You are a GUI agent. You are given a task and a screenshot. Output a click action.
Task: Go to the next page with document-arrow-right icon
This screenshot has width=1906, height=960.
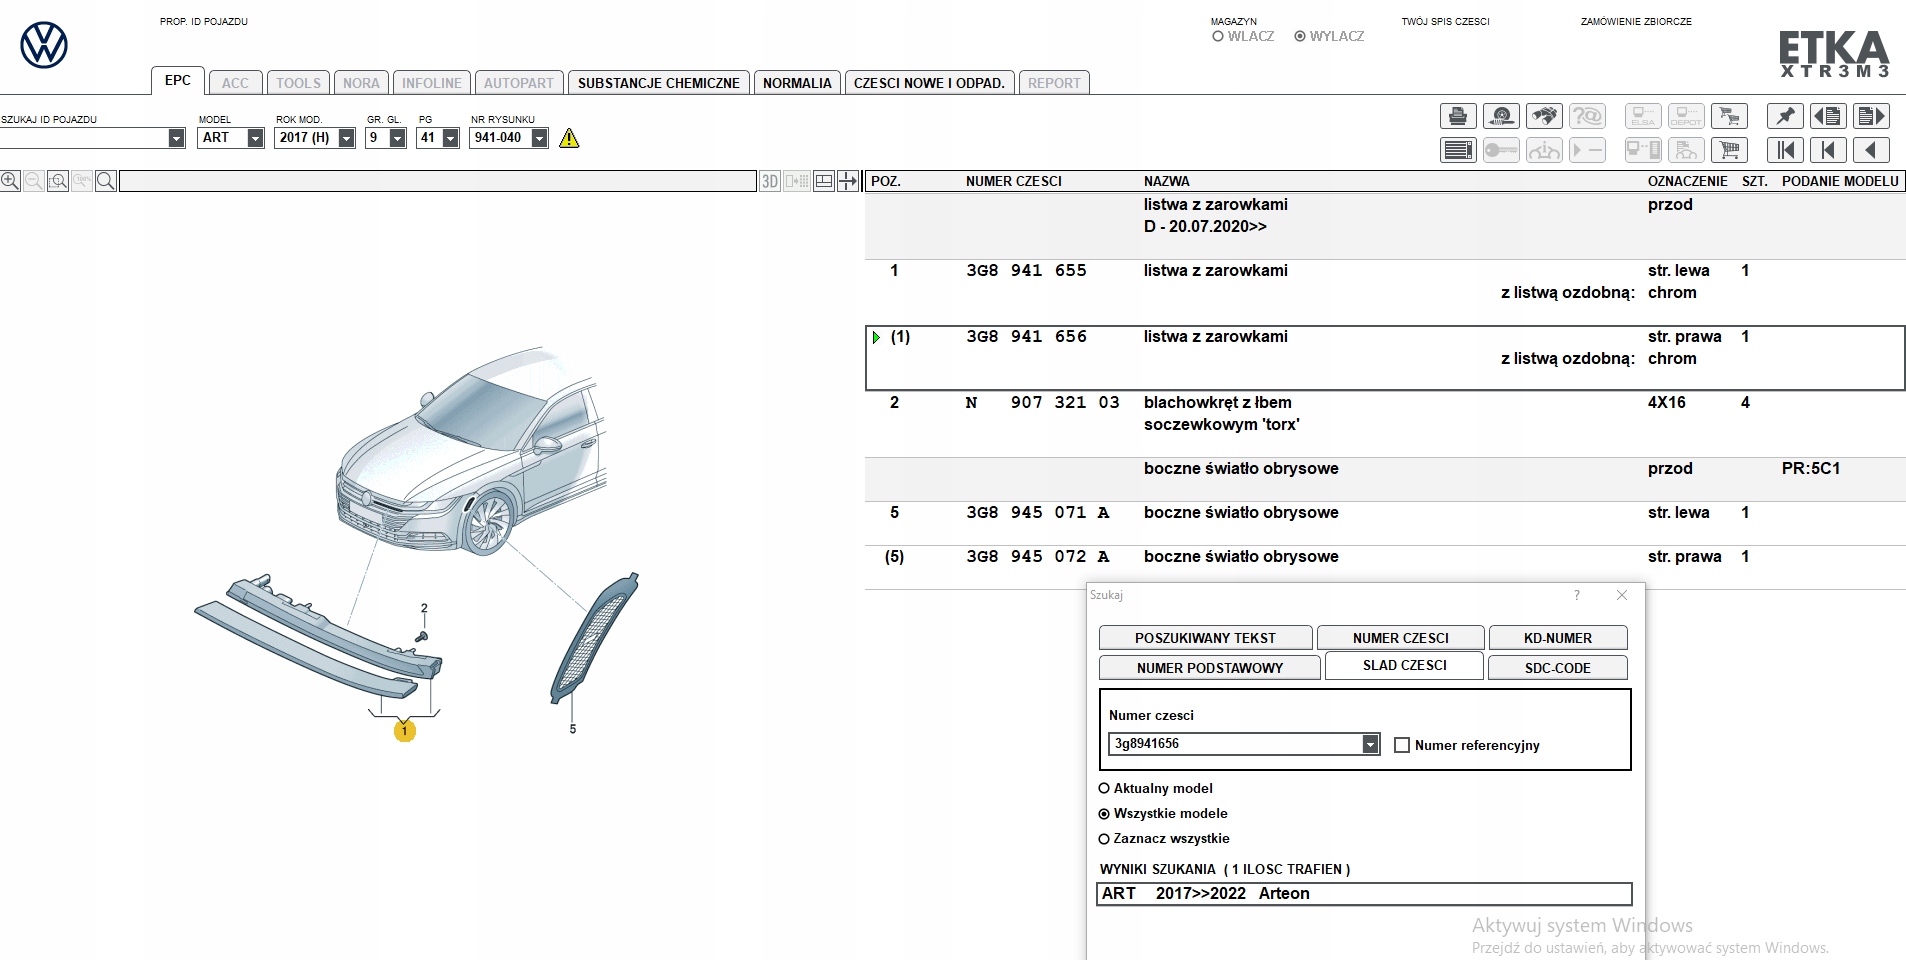tap(1870, 117)
